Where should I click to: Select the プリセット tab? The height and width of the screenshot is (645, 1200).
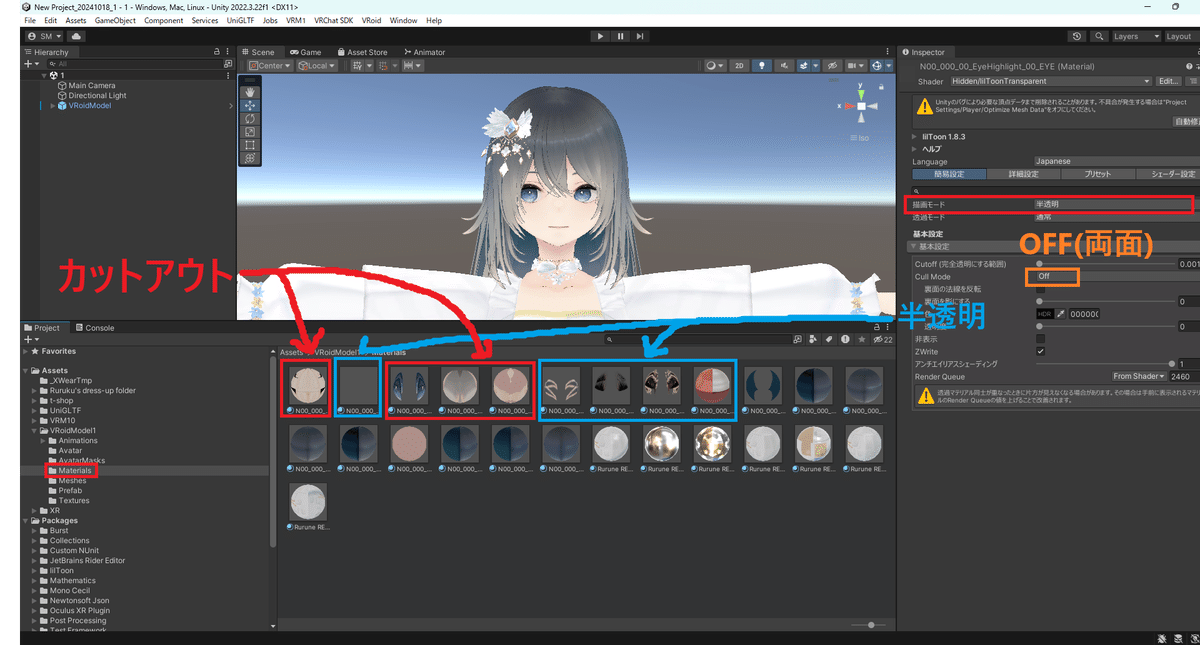(1098, 174)
